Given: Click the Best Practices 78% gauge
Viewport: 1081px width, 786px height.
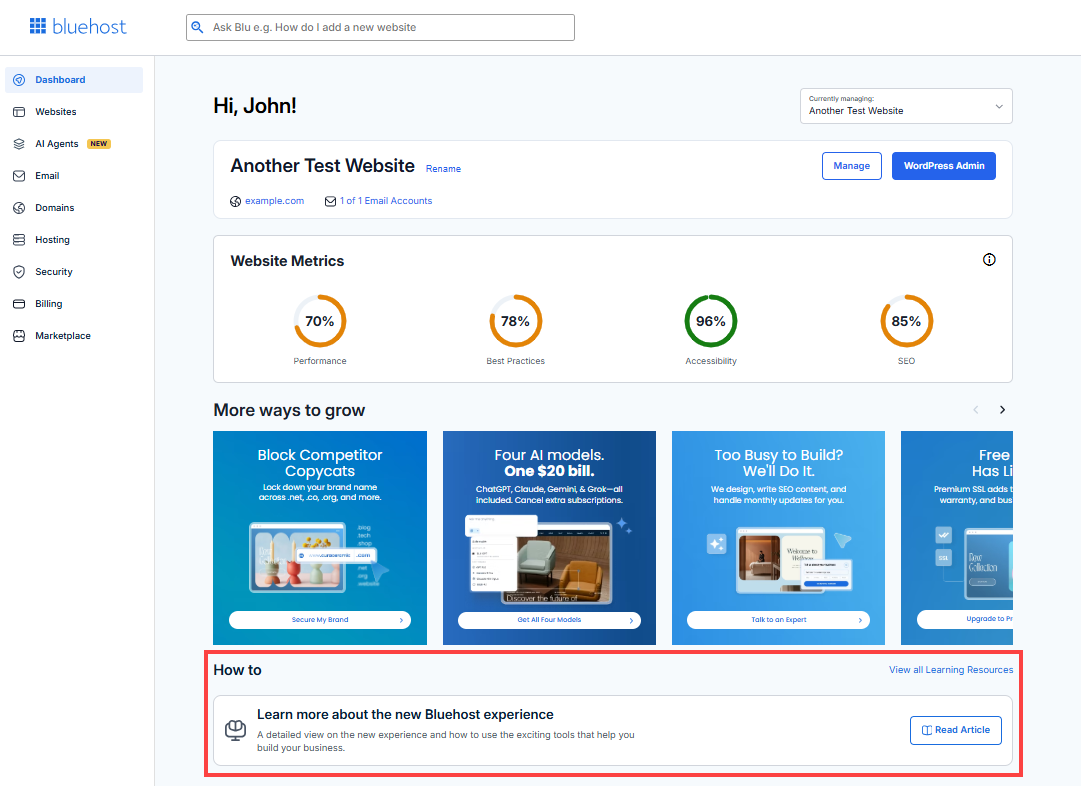Looking at the screenshot, I should (x=516, y=321).
